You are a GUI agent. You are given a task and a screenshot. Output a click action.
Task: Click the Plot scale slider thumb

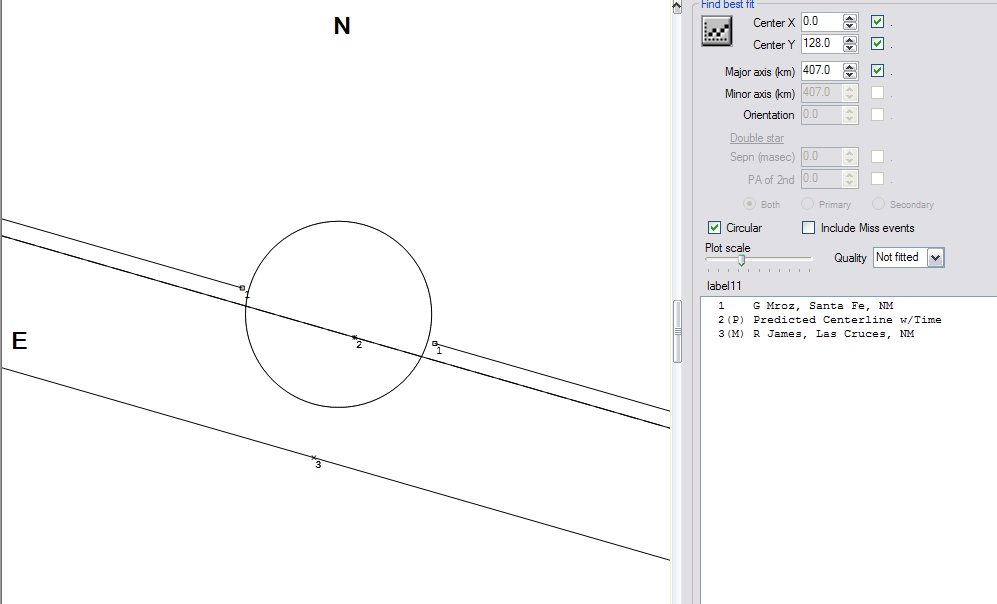[741, 260]
